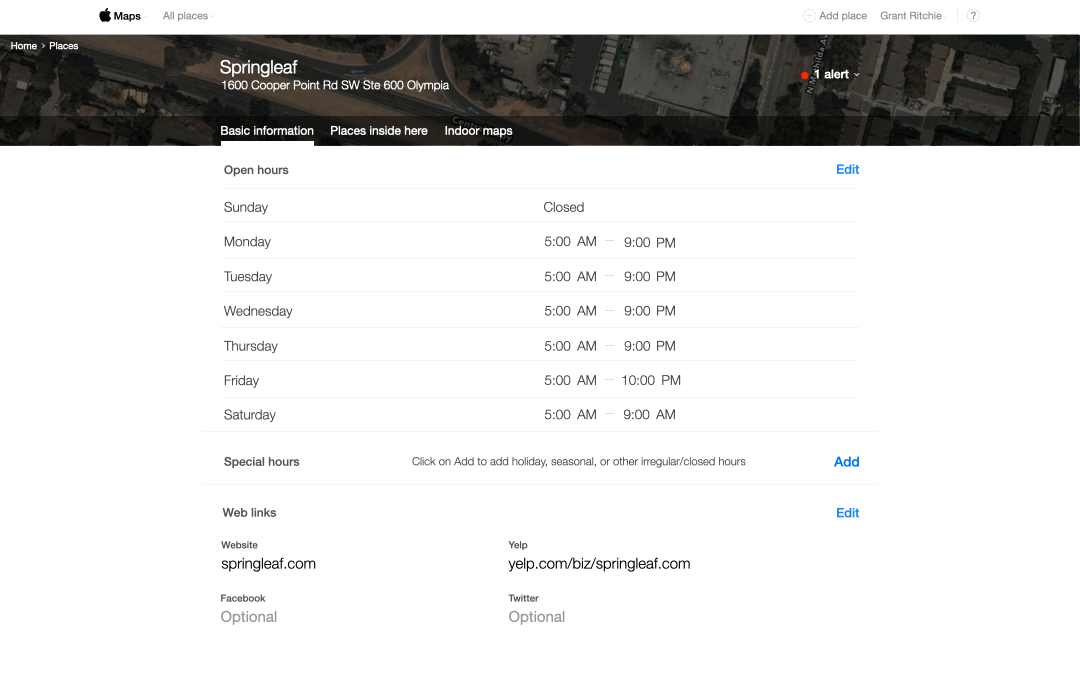
Task: Click Saturday's 9:00 AM closing time
Action: click(650, 415)
